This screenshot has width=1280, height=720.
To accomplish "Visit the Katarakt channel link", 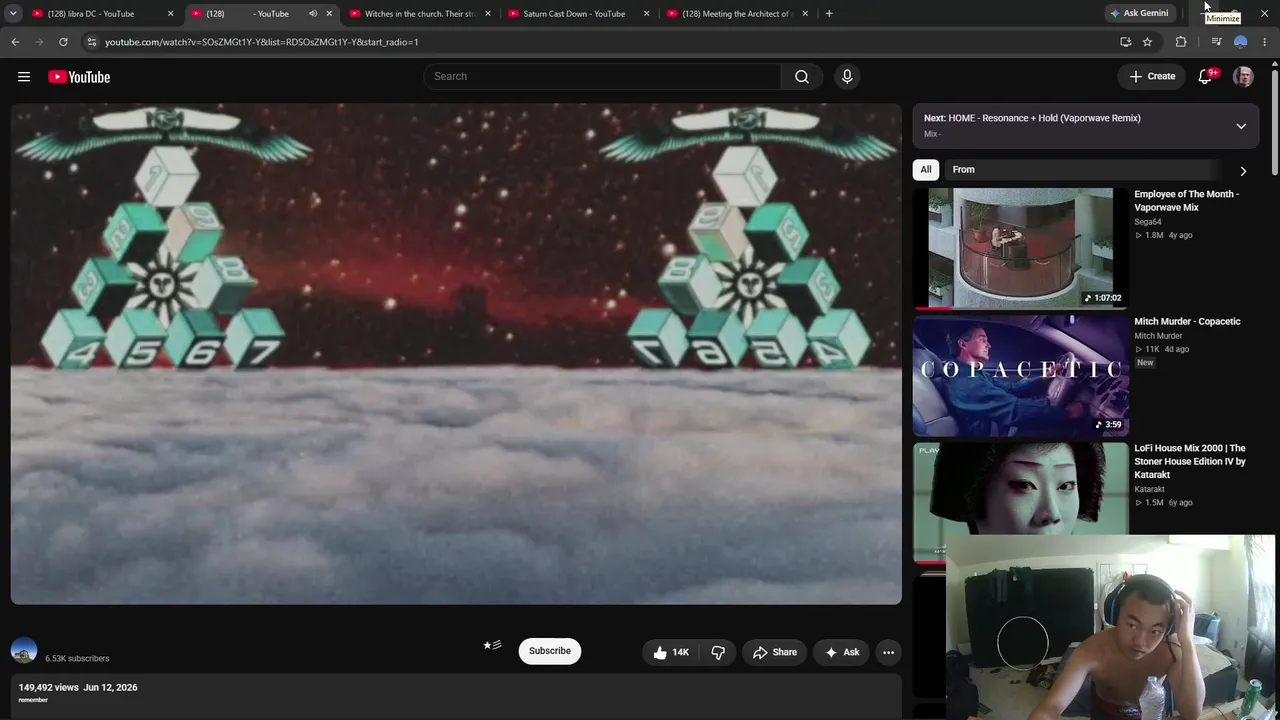I will pos(1149,489).
